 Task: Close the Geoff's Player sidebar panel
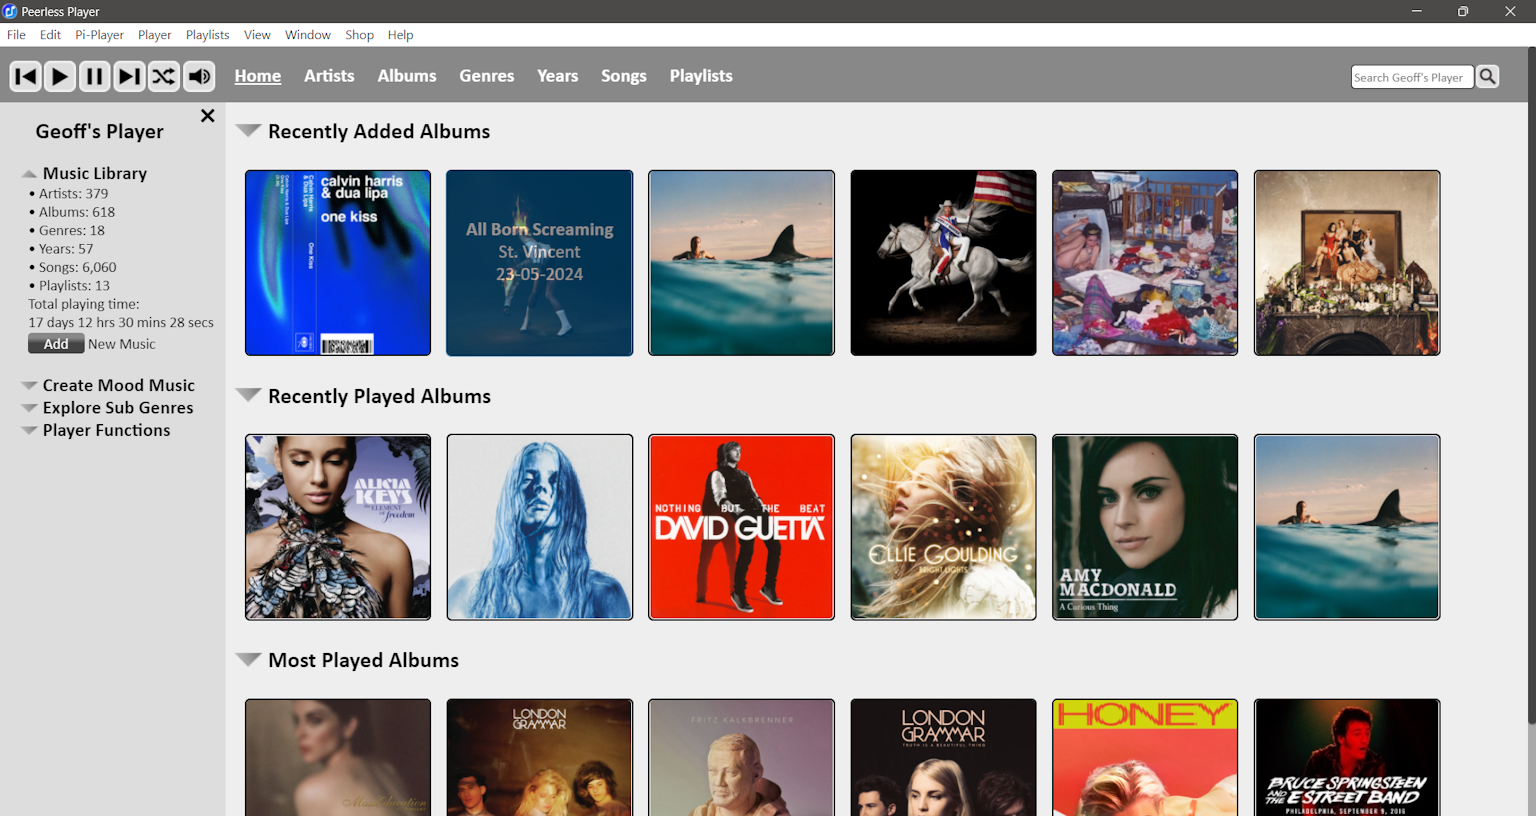207,116
